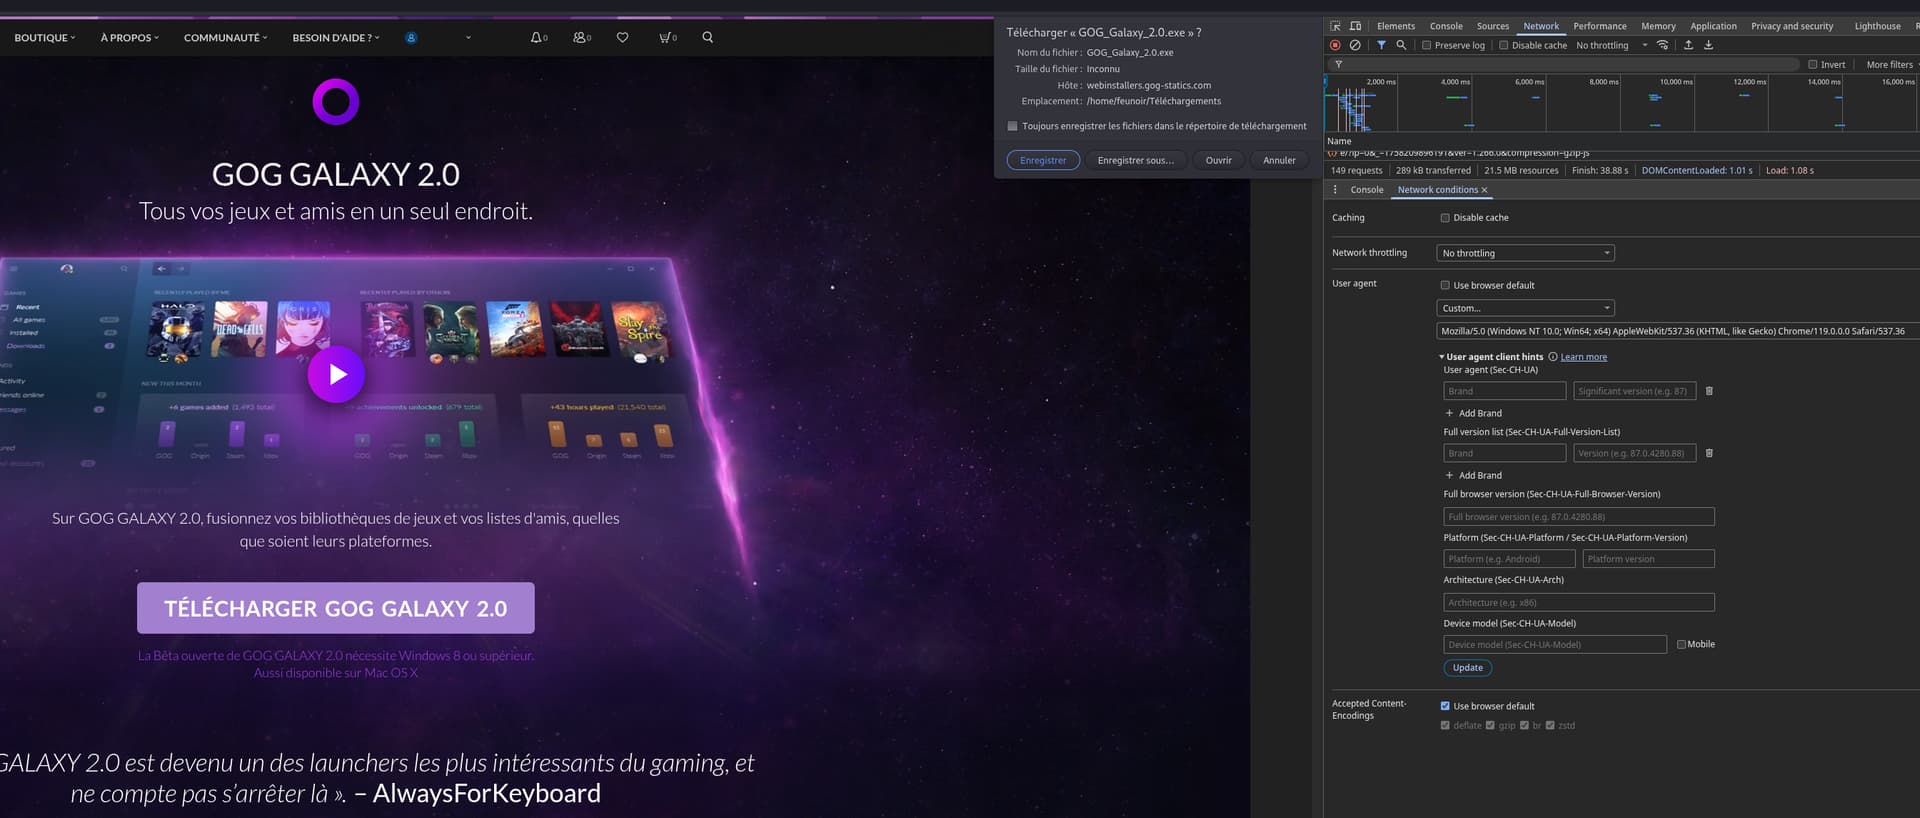1920x818 pixels.
Task: Enable the Preserve log checkbox
Action: coord(1427,46)
